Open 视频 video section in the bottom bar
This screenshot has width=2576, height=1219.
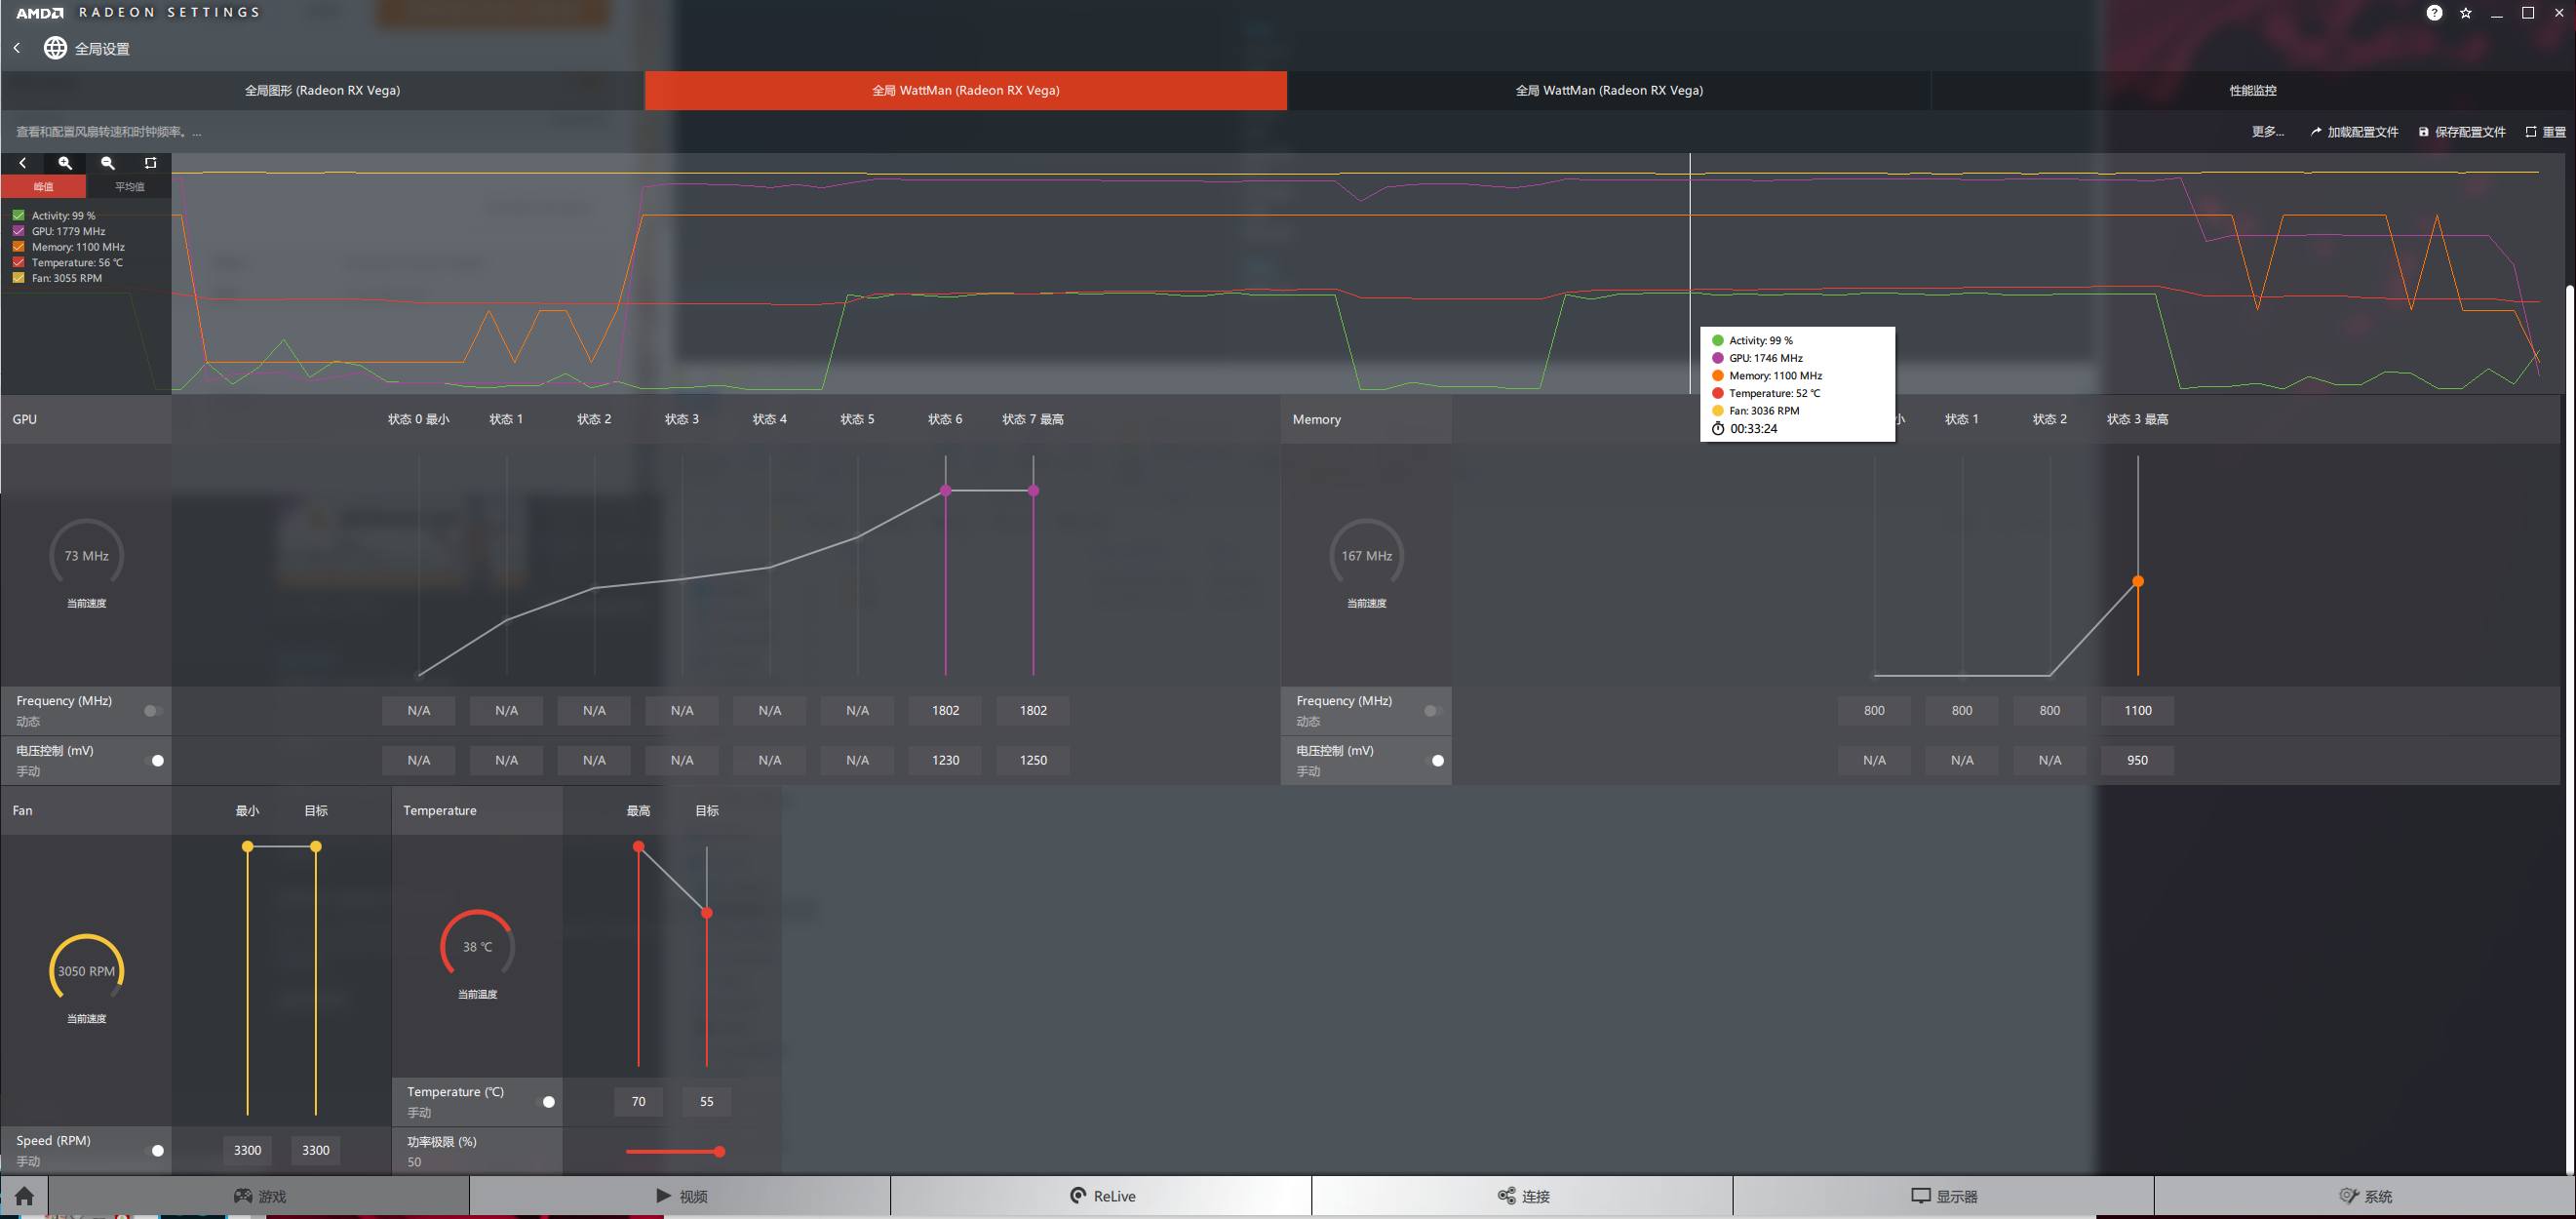click(680, 1196)
